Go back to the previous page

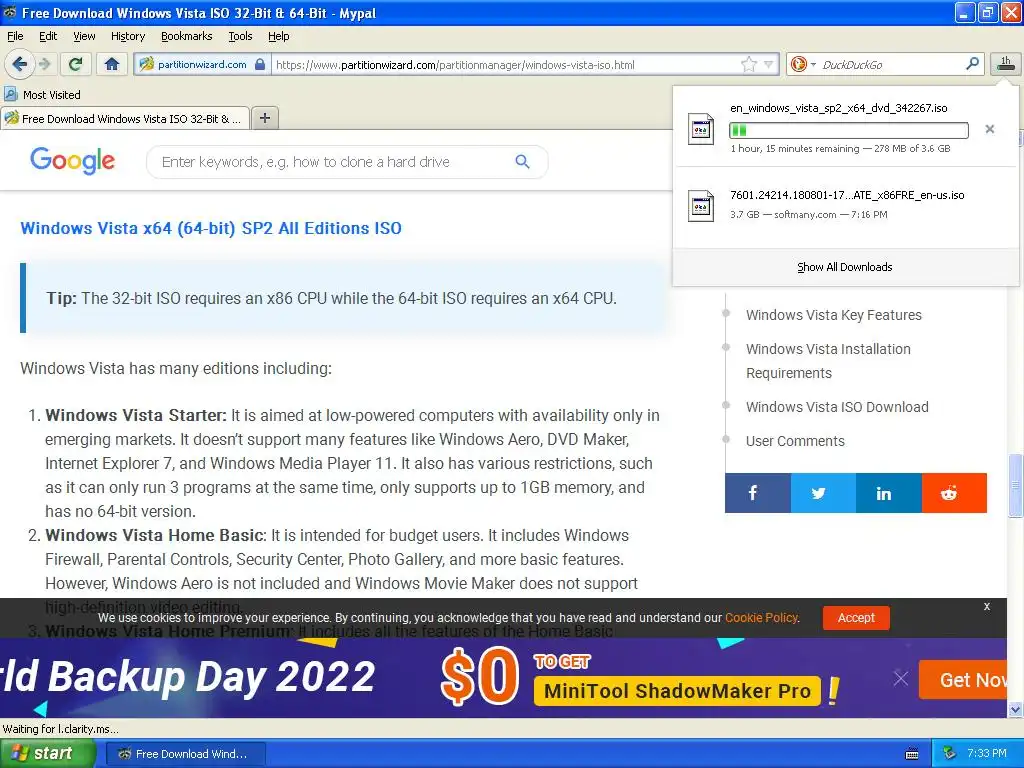[x=19, y=64]
